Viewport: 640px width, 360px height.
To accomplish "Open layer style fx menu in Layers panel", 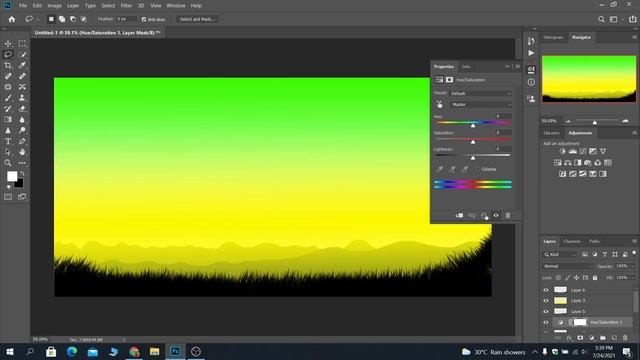I will tap(569, 338).
